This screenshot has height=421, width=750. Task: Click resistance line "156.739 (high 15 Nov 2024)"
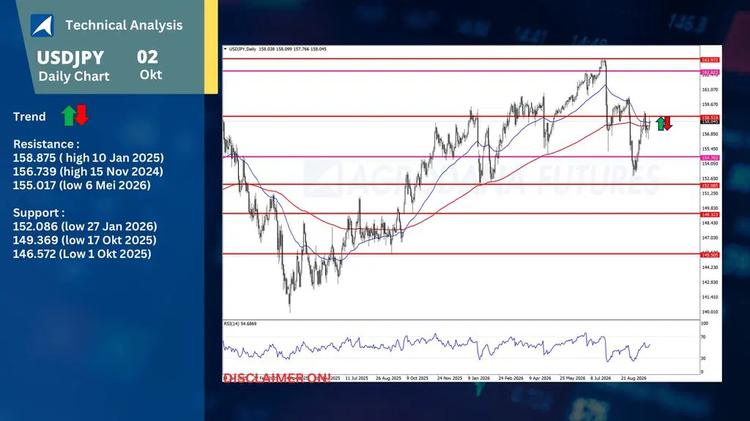(x=88, y=171)
